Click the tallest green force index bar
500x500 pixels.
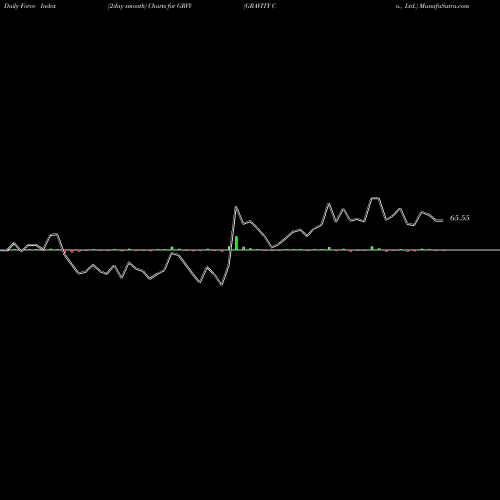tap(236, 243)
